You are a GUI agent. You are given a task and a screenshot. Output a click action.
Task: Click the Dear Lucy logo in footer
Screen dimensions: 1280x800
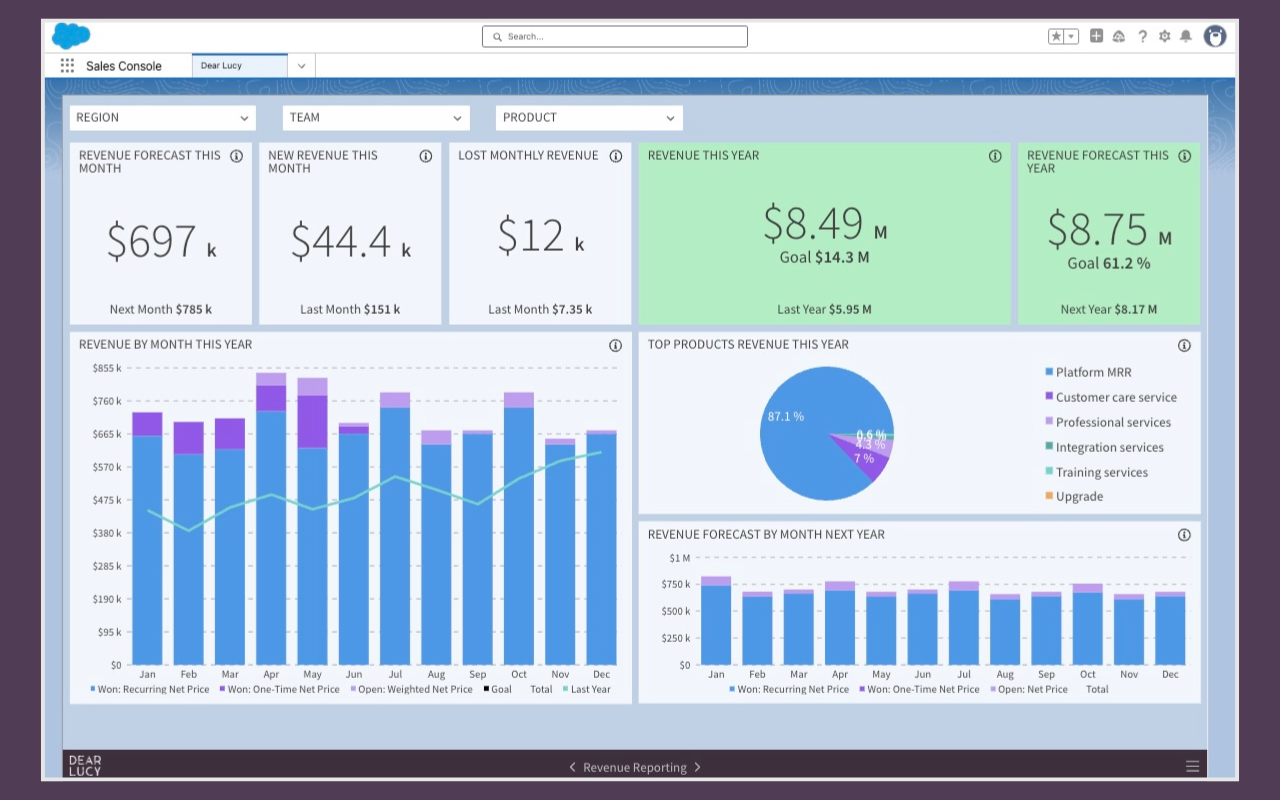coord(85,766)
